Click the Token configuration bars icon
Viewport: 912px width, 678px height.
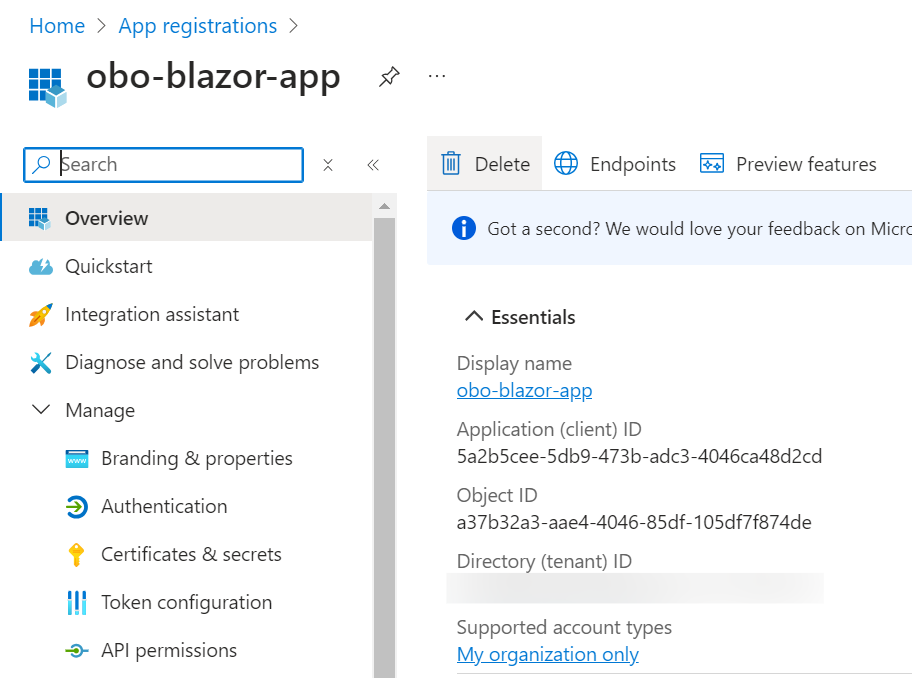[x=77, y=602]
